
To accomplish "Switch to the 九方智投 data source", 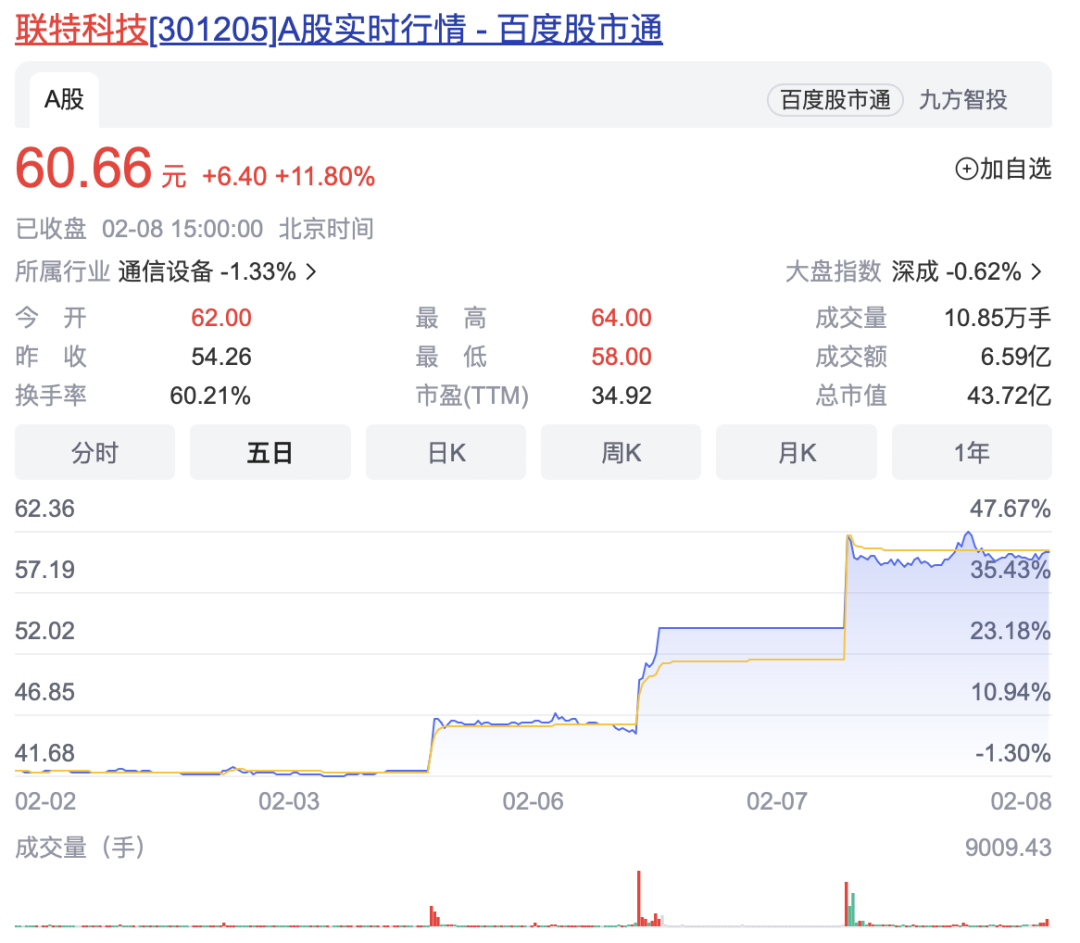I will pyautogui.click(x=963, y=100).
